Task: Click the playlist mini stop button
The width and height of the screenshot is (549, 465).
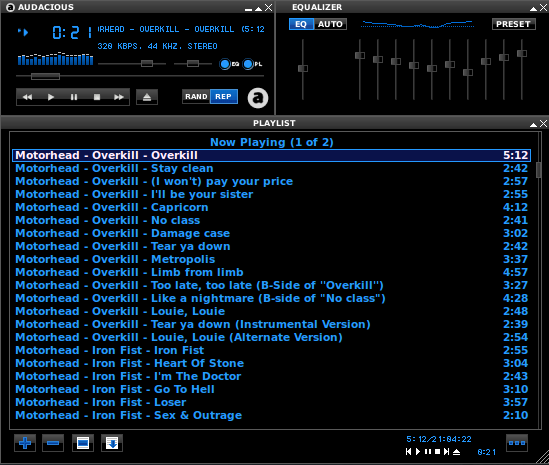Action: [x=437, y=452]
